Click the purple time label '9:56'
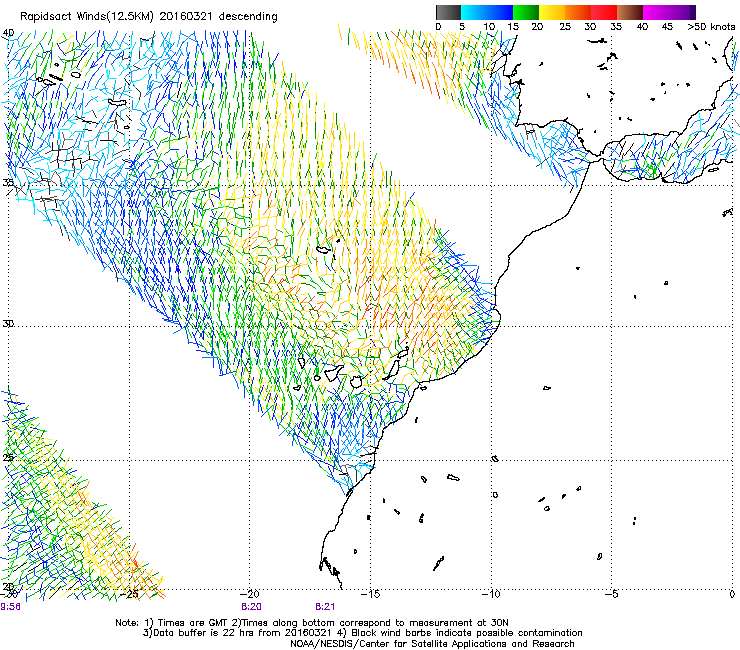The width and height of the screenshot is (740, 650). click(x=10, y=607)
